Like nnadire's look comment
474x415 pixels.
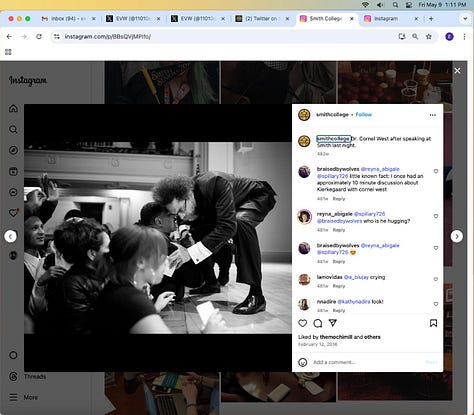pos(436,304)
